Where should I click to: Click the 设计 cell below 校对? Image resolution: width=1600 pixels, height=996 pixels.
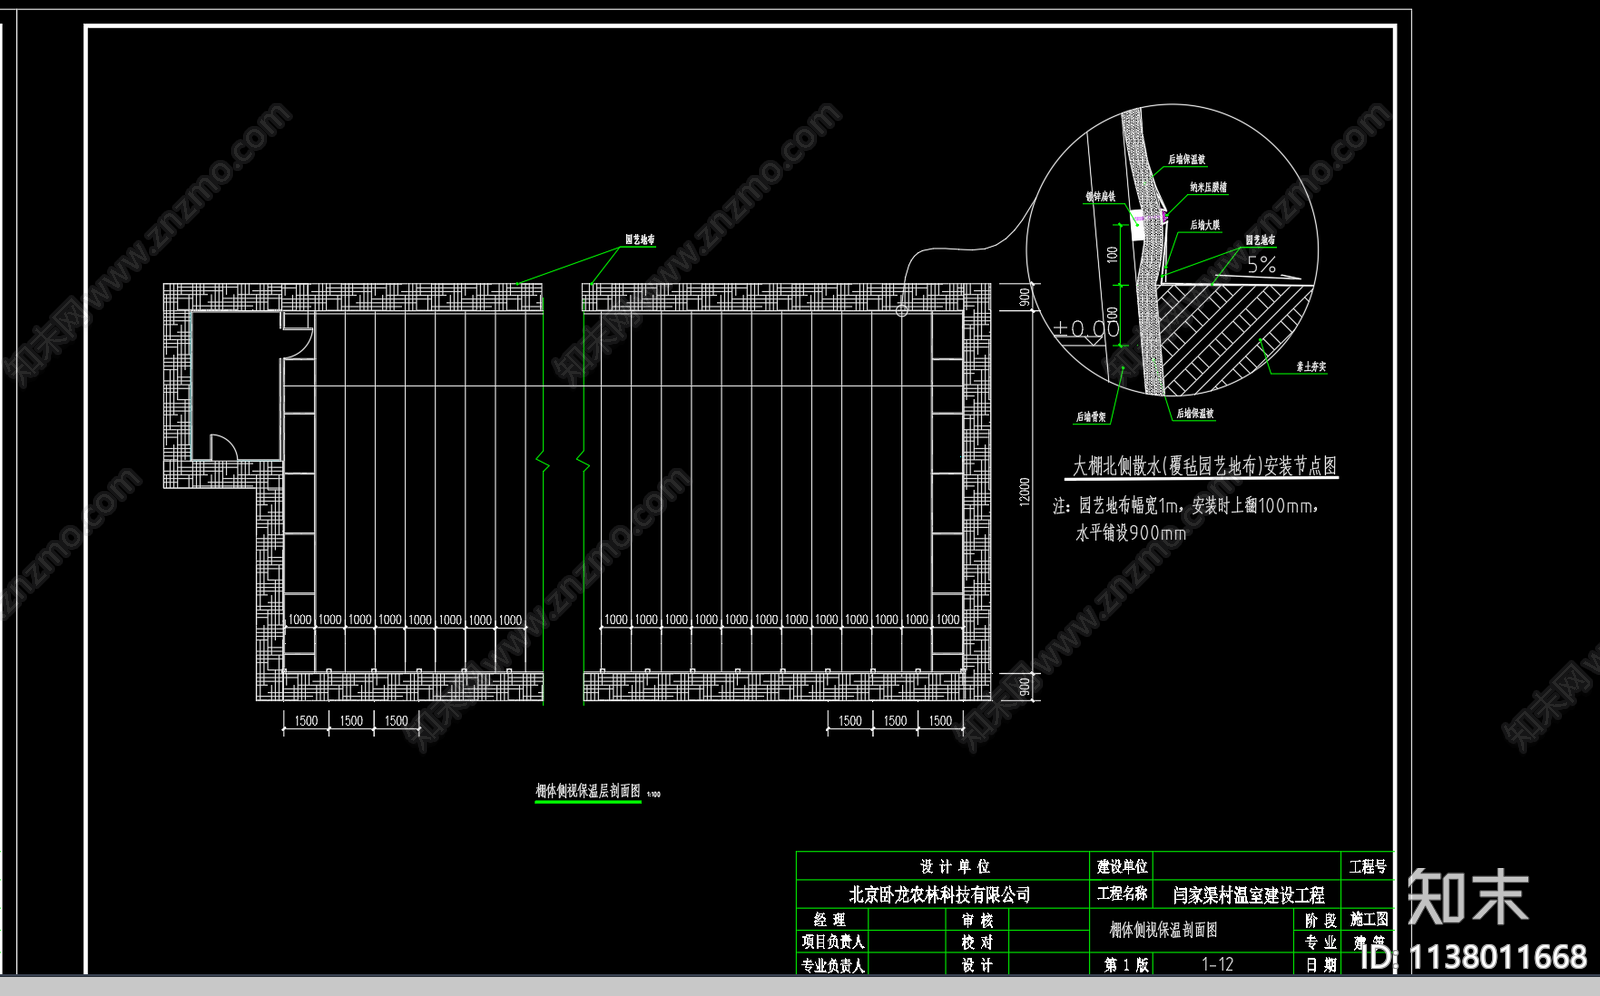977,965
